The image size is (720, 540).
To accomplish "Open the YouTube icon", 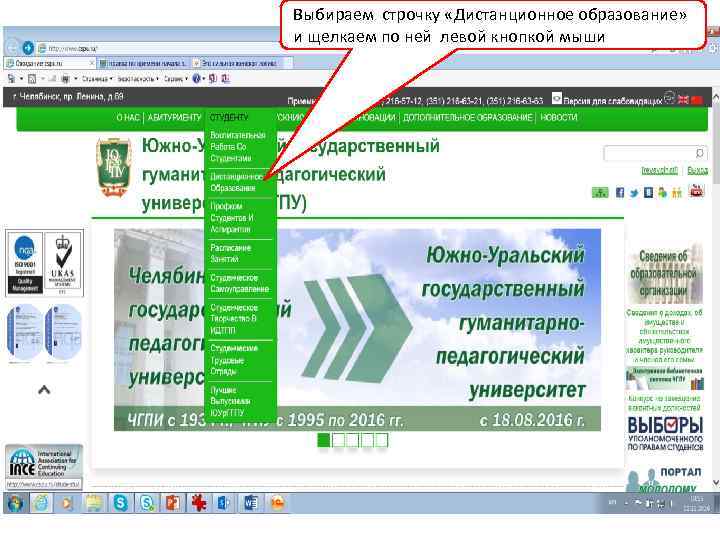I will point(697,191).
